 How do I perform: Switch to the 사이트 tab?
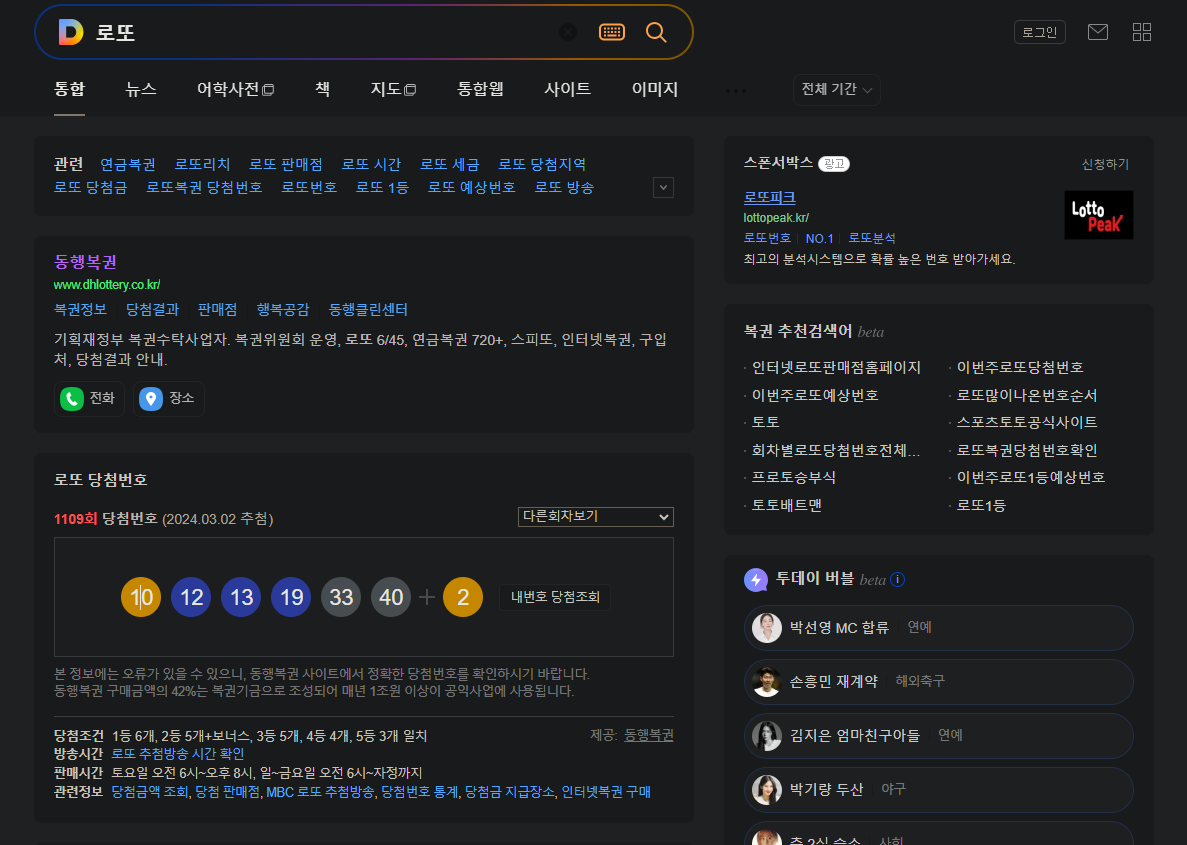click(x=568, y=89)
